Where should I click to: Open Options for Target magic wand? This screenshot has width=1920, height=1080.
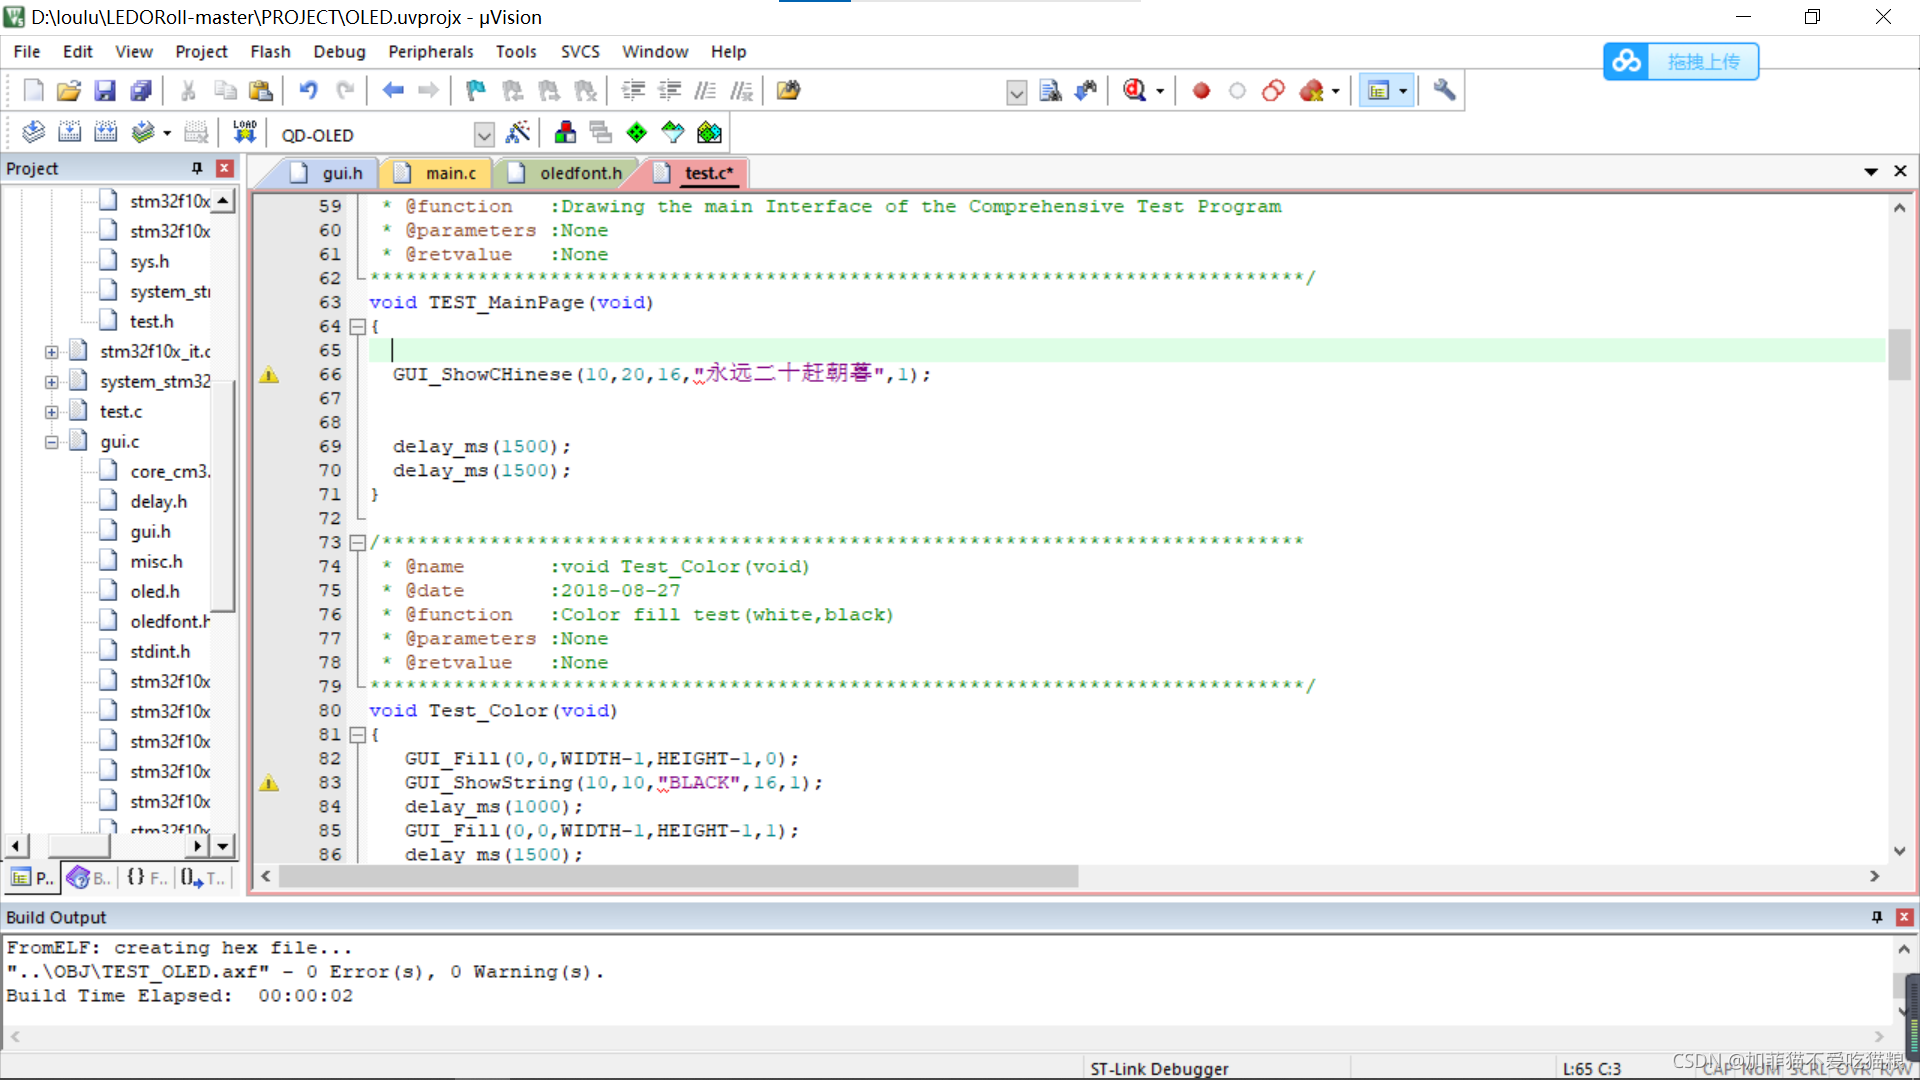pyautogui.click(x=518, y=133)
